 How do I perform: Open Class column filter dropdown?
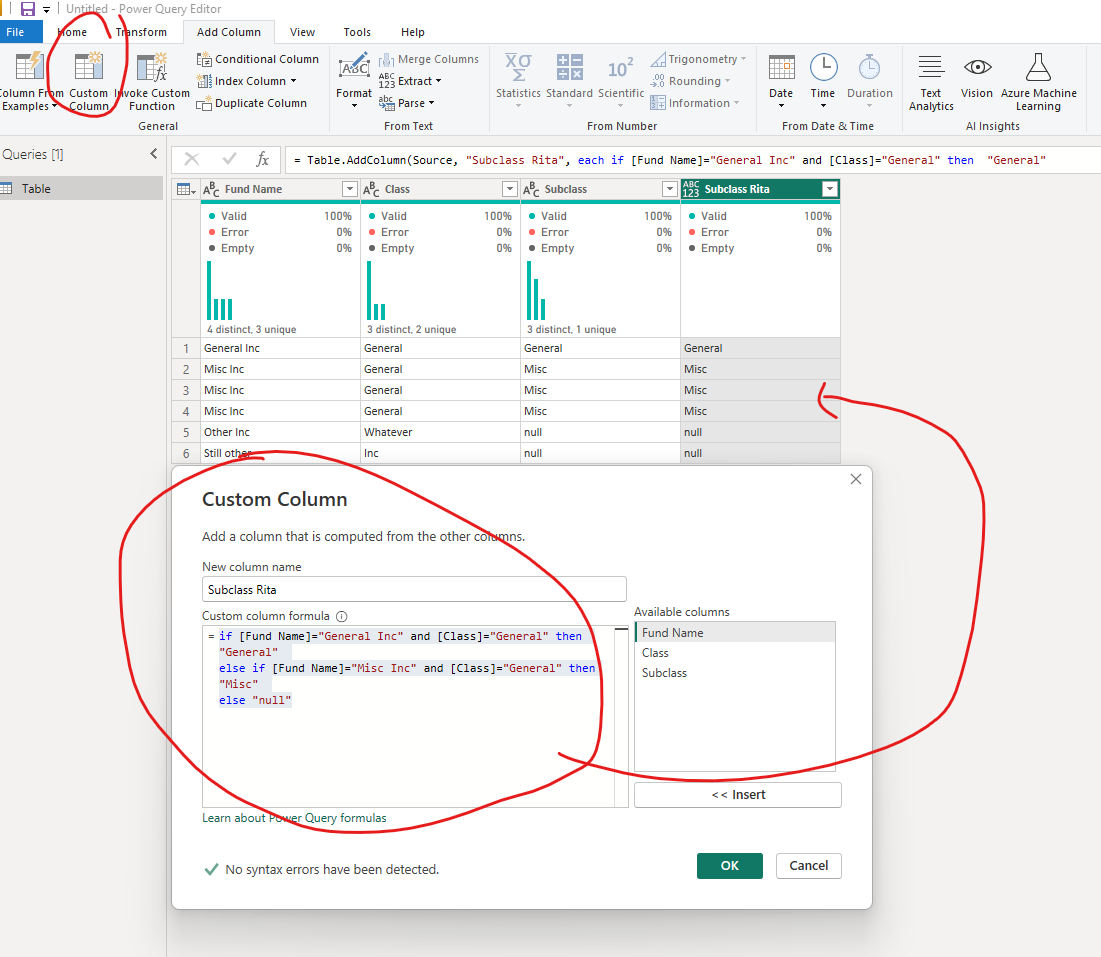510,190
